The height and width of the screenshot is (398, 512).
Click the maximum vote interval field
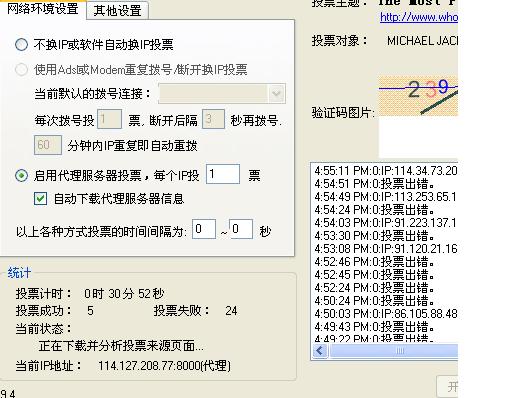[x=241, y=229]
